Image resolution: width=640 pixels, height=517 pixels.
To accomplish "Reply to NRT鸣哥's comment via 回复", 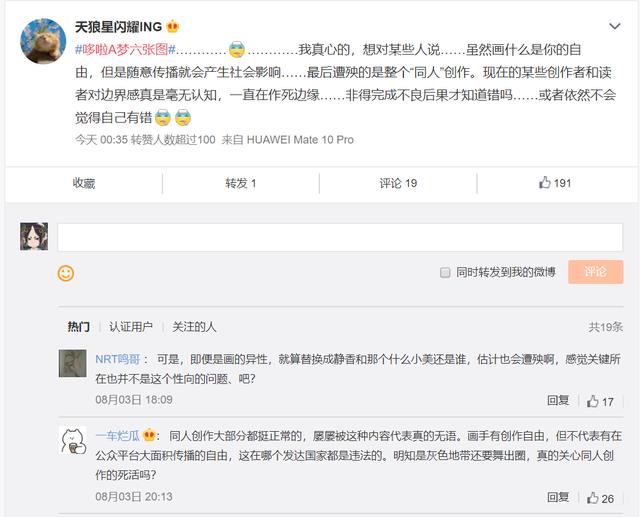I will (x=558, y=400).
